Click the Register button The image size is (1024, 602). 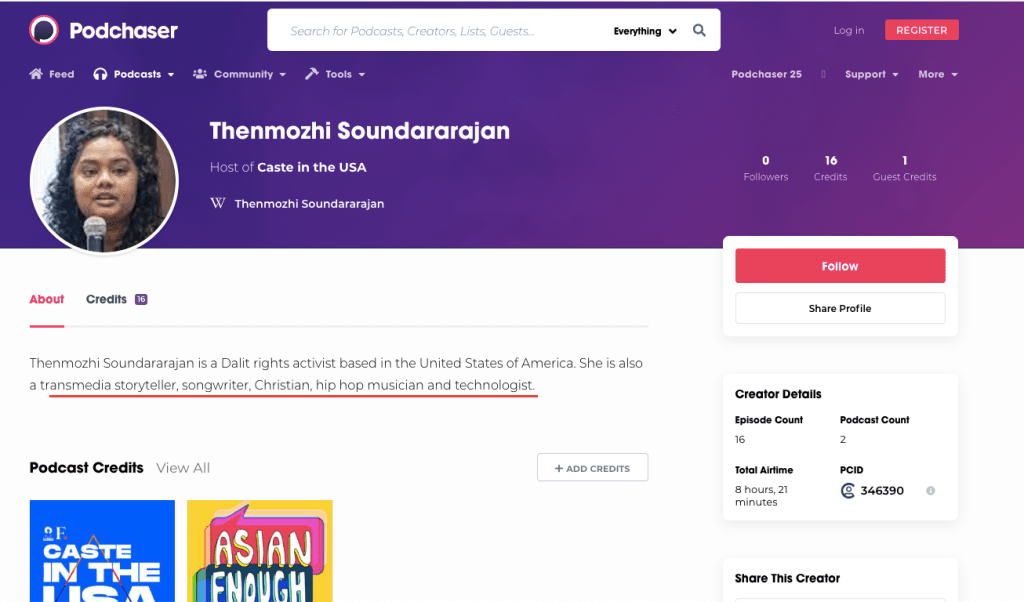coord(921,30)
